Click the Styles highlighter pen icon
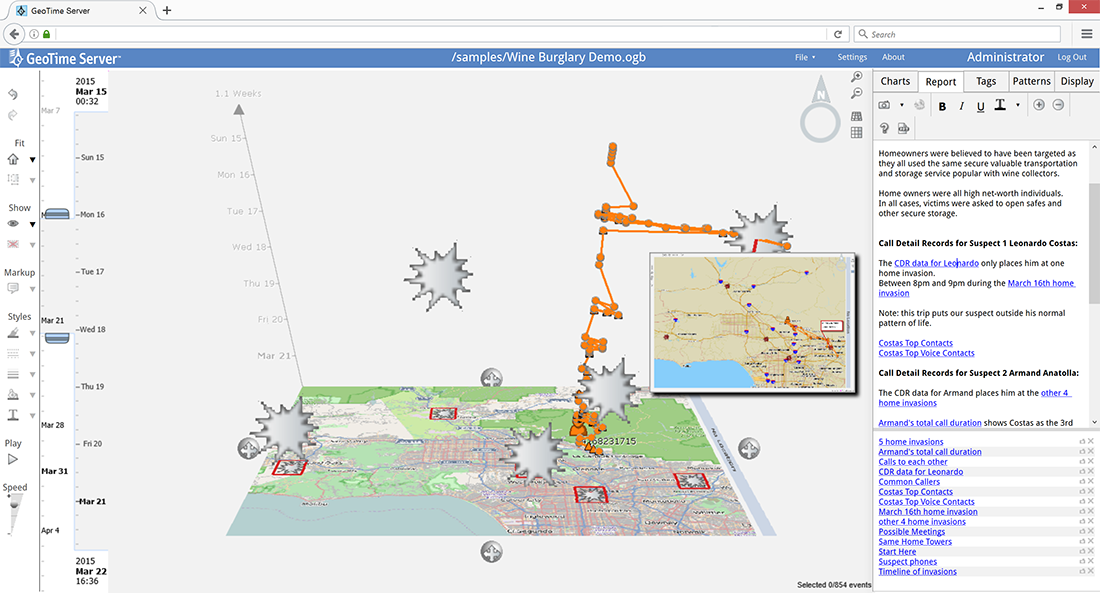Image resolution: width=1100 pixels, height=593 pixels. coord(13,333)
